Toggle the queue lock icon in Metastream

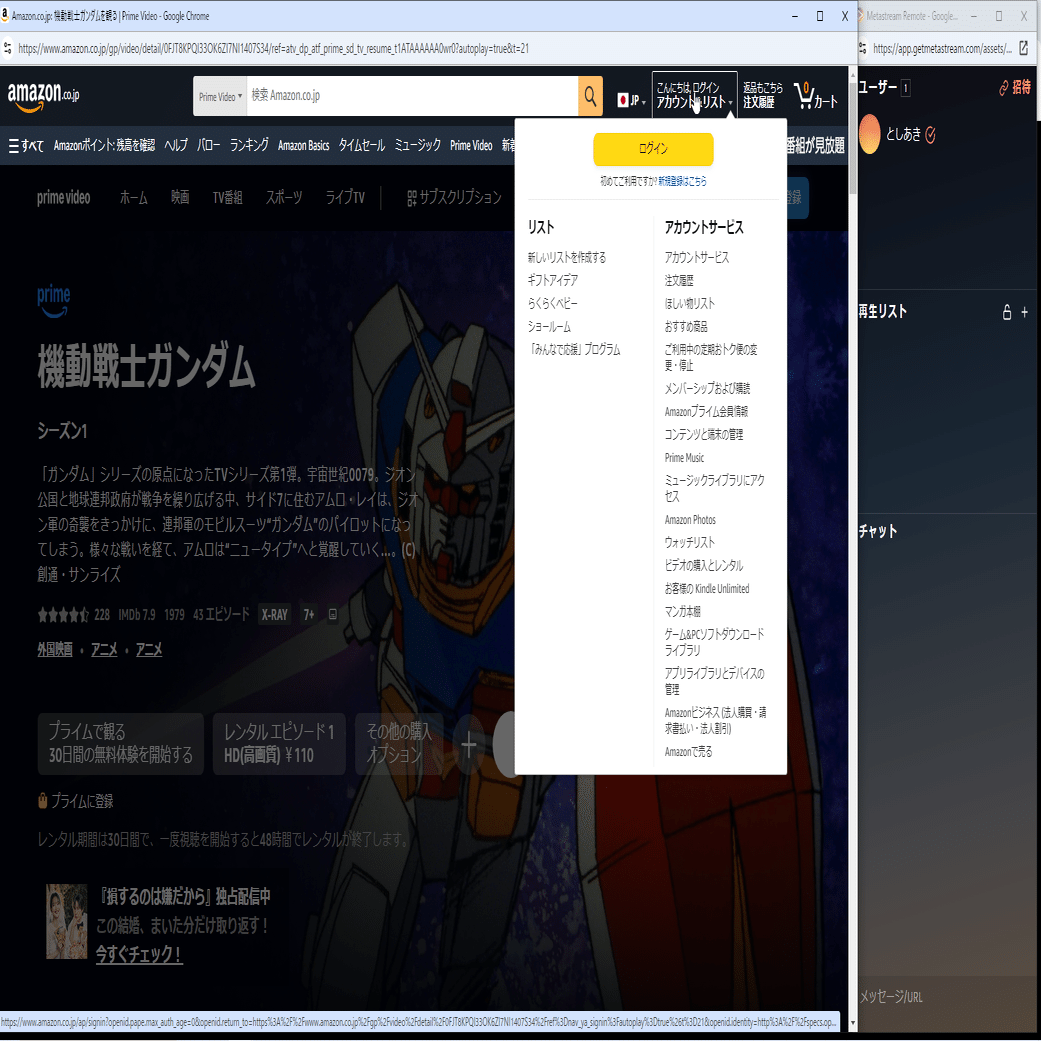1007,312
